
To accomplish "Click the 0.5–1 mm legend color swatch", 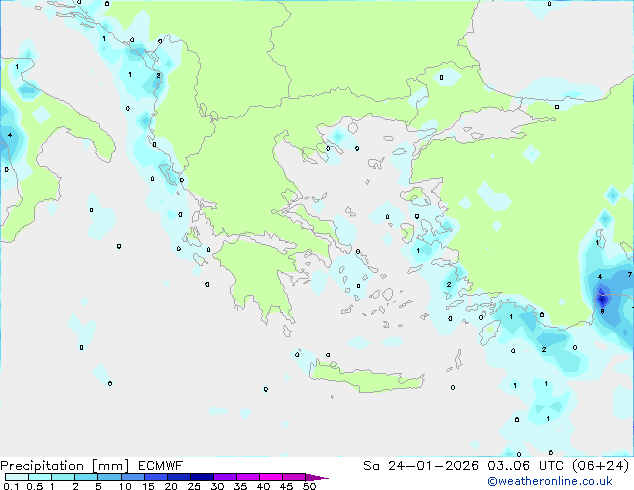I will [x=40, y=477].
